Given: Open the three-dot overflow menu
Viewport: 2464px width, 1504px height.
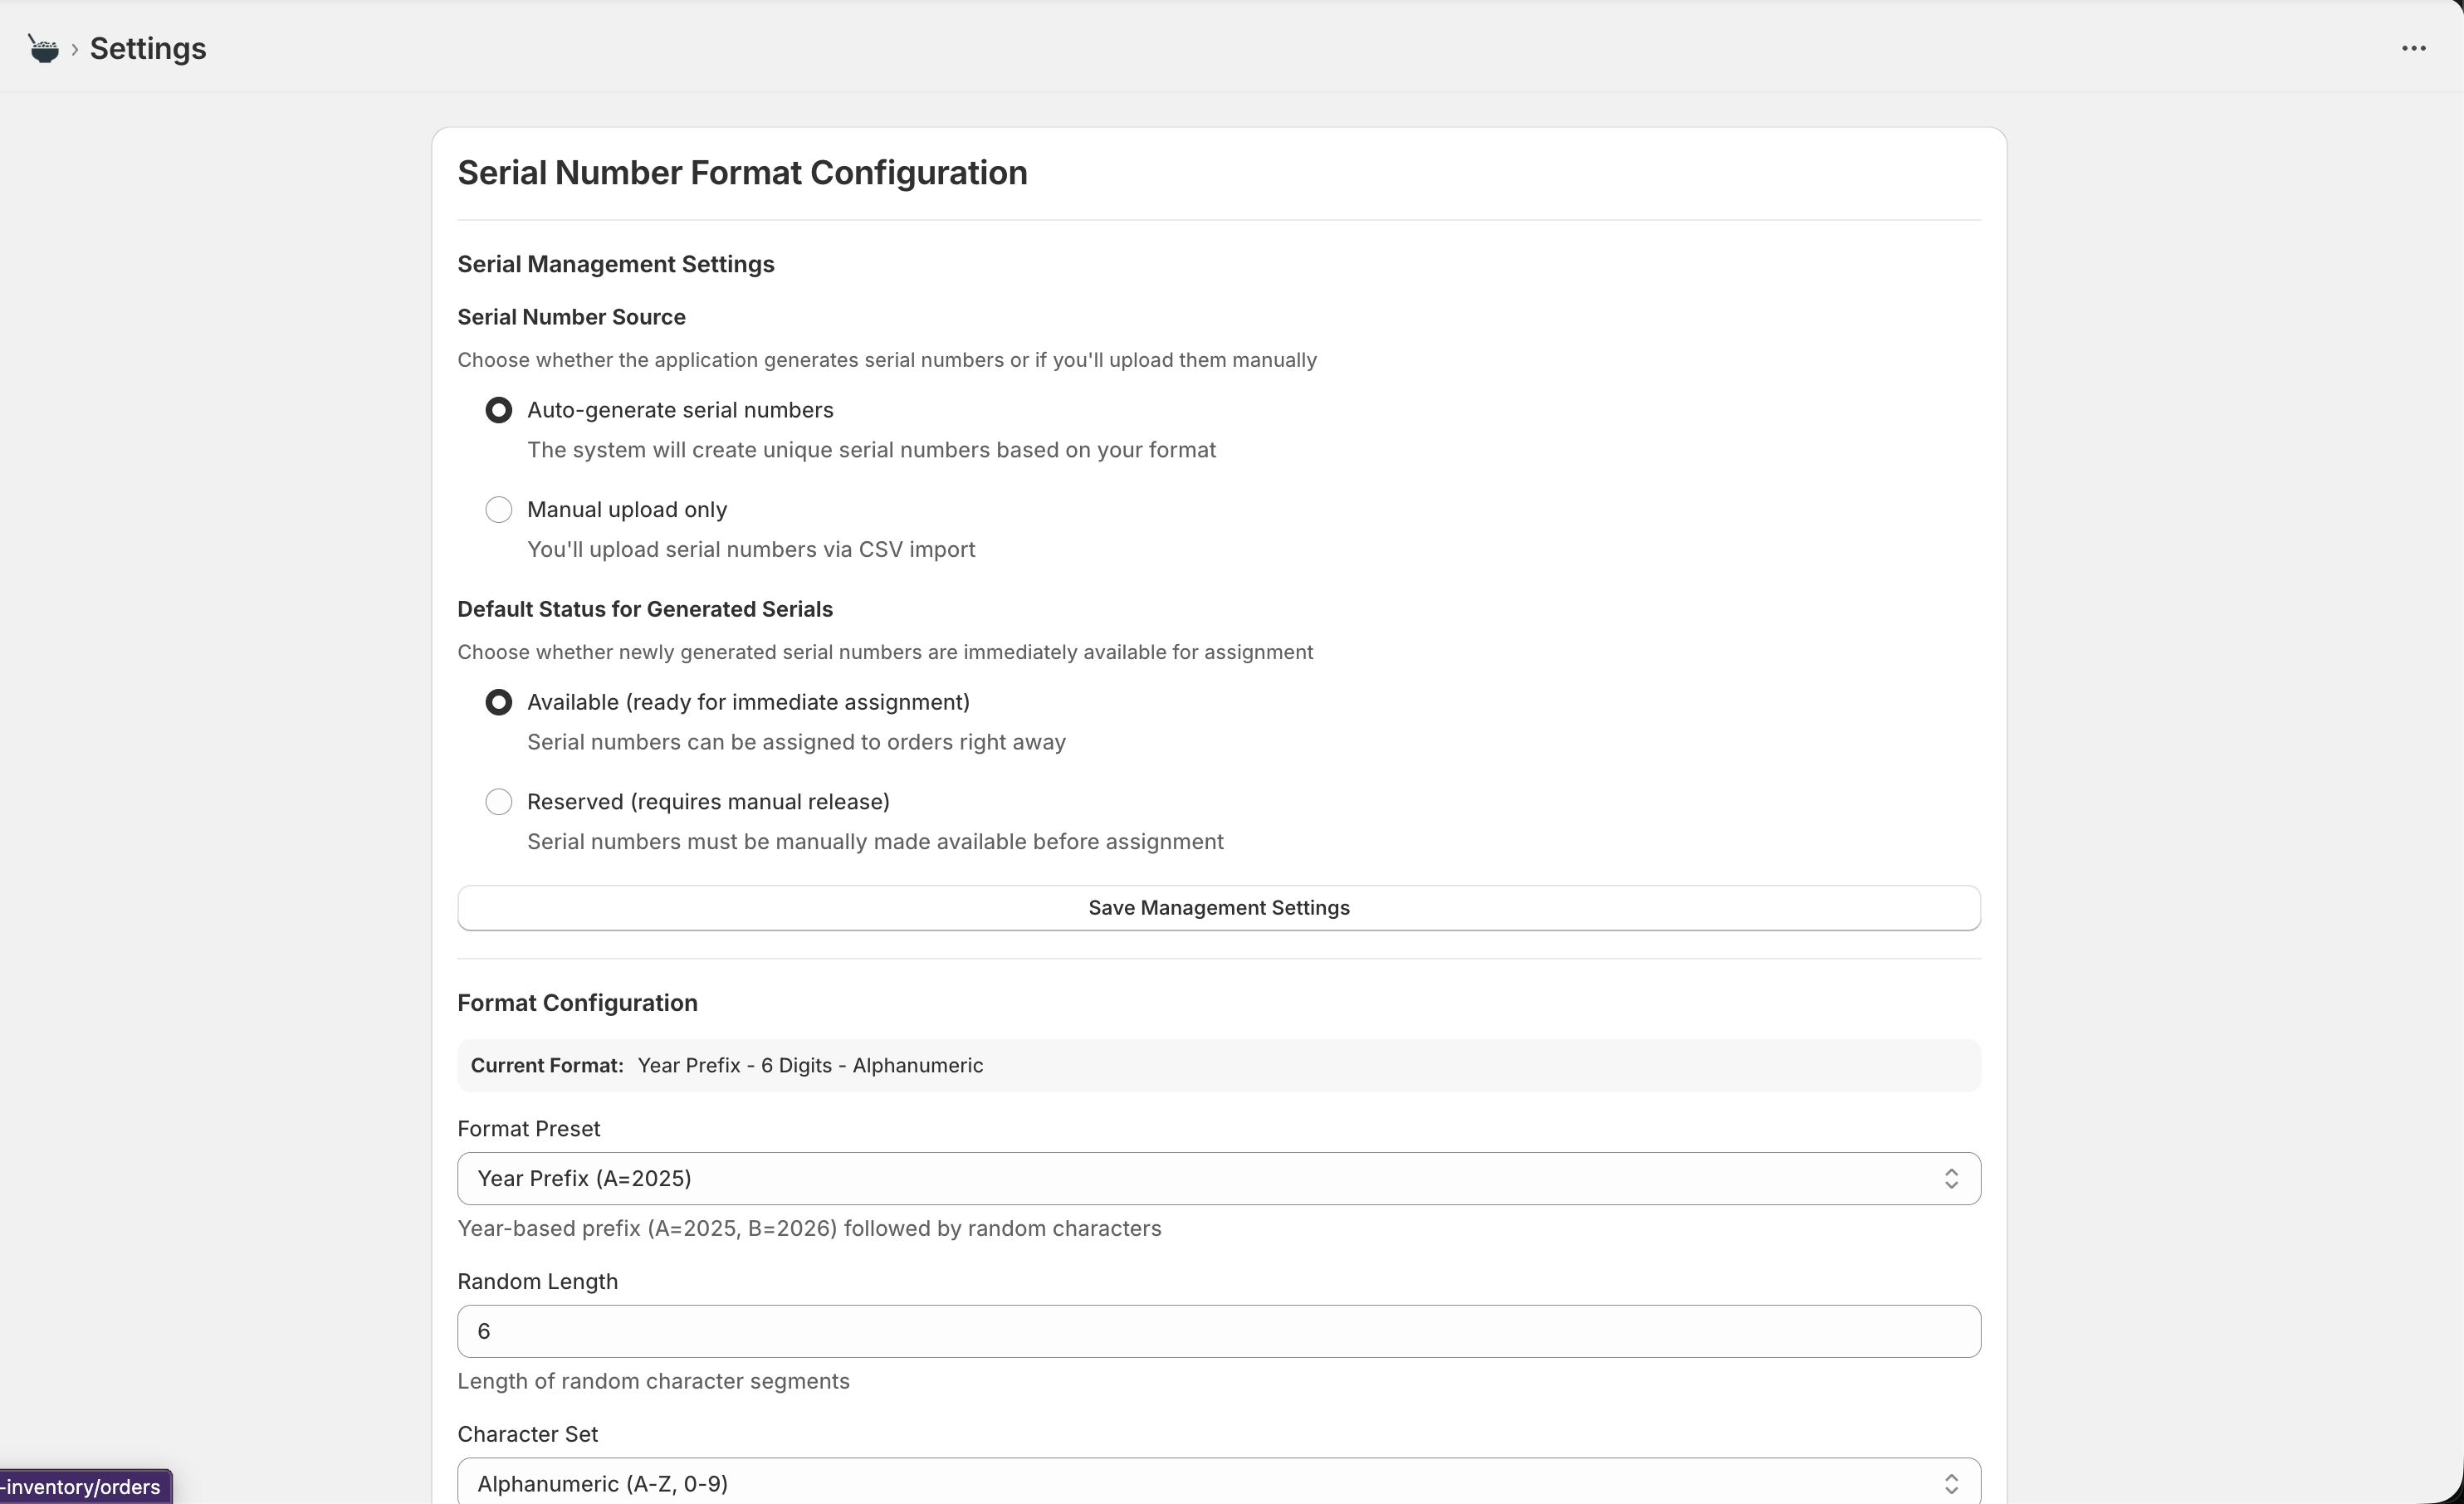Looking at the screenshot, I should [2415, 47].
